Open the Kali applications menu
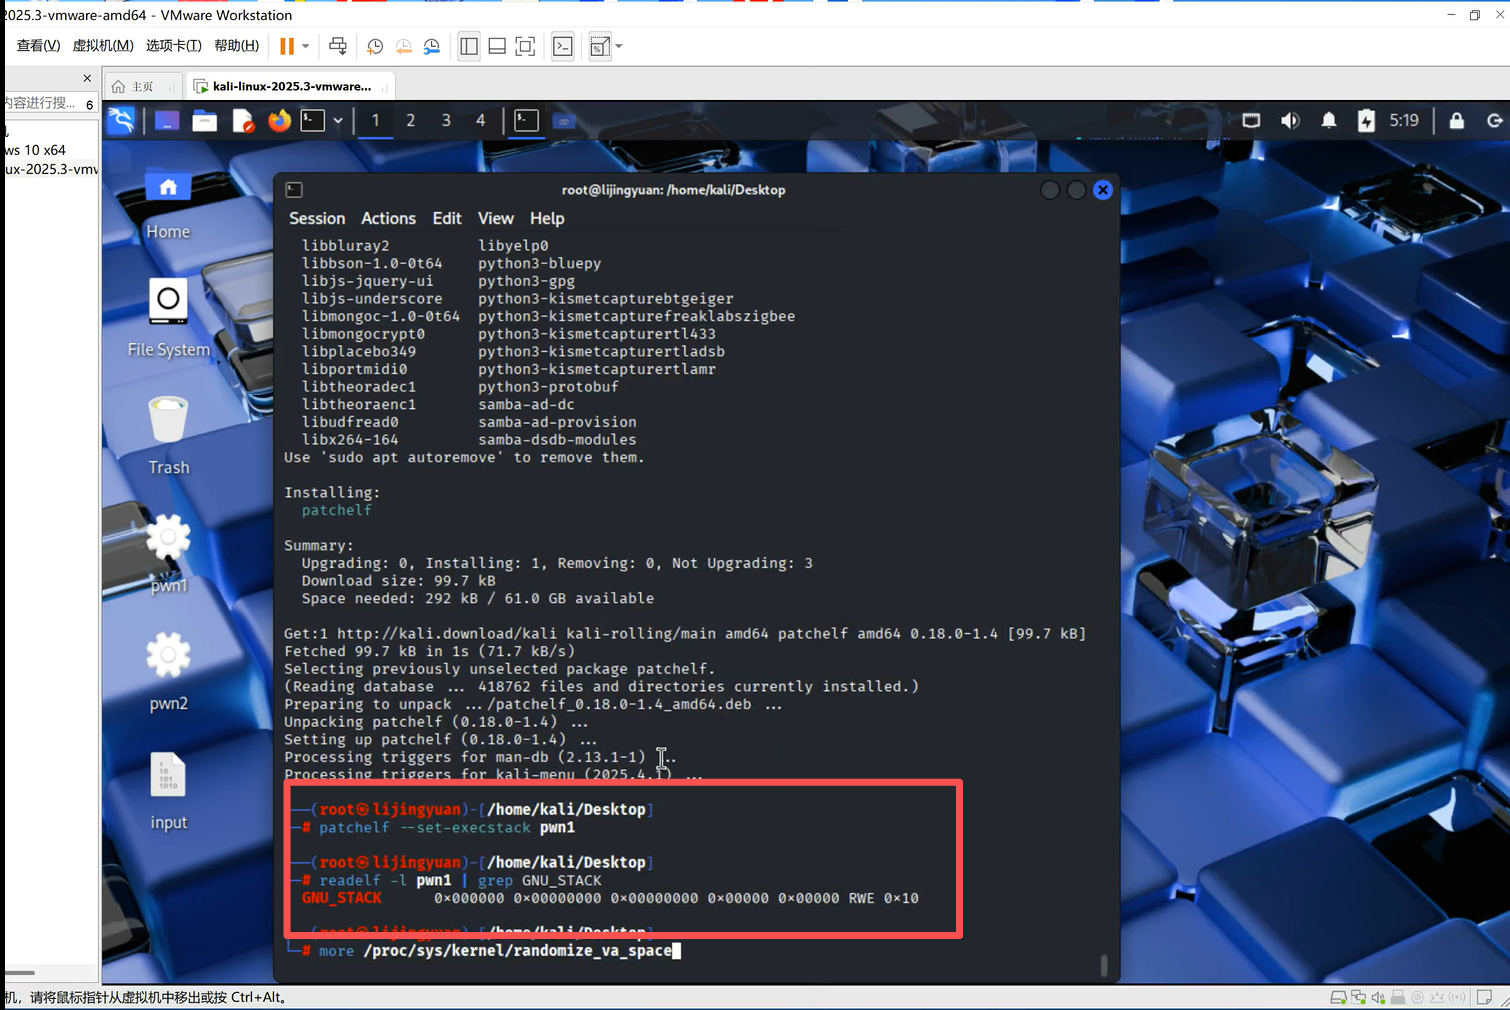The height and width of the screenshot is (1010, 1510). pyautogui.click(x=121, y=120)
